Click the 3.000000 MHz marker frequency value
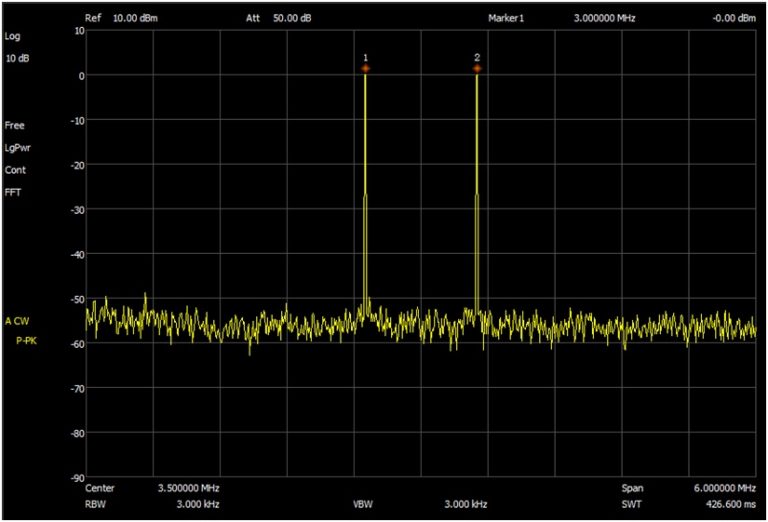768x522 pixels. click(604, 19)
